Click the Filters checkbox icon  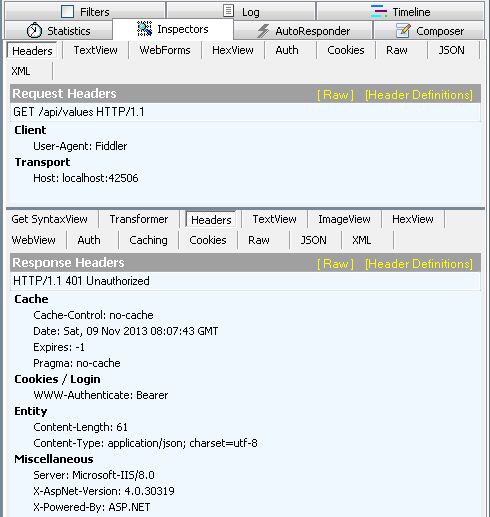pyautogui.click(x=68, y=12)
